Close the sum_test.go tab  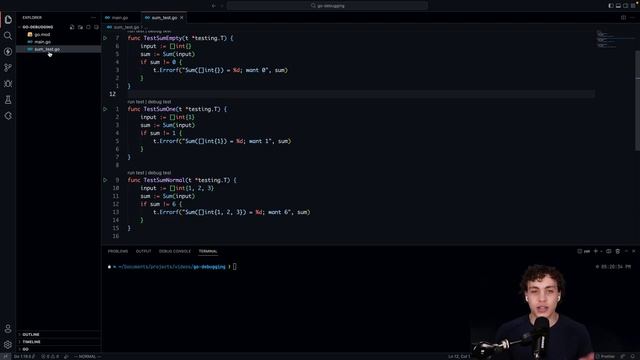[182, 18]
